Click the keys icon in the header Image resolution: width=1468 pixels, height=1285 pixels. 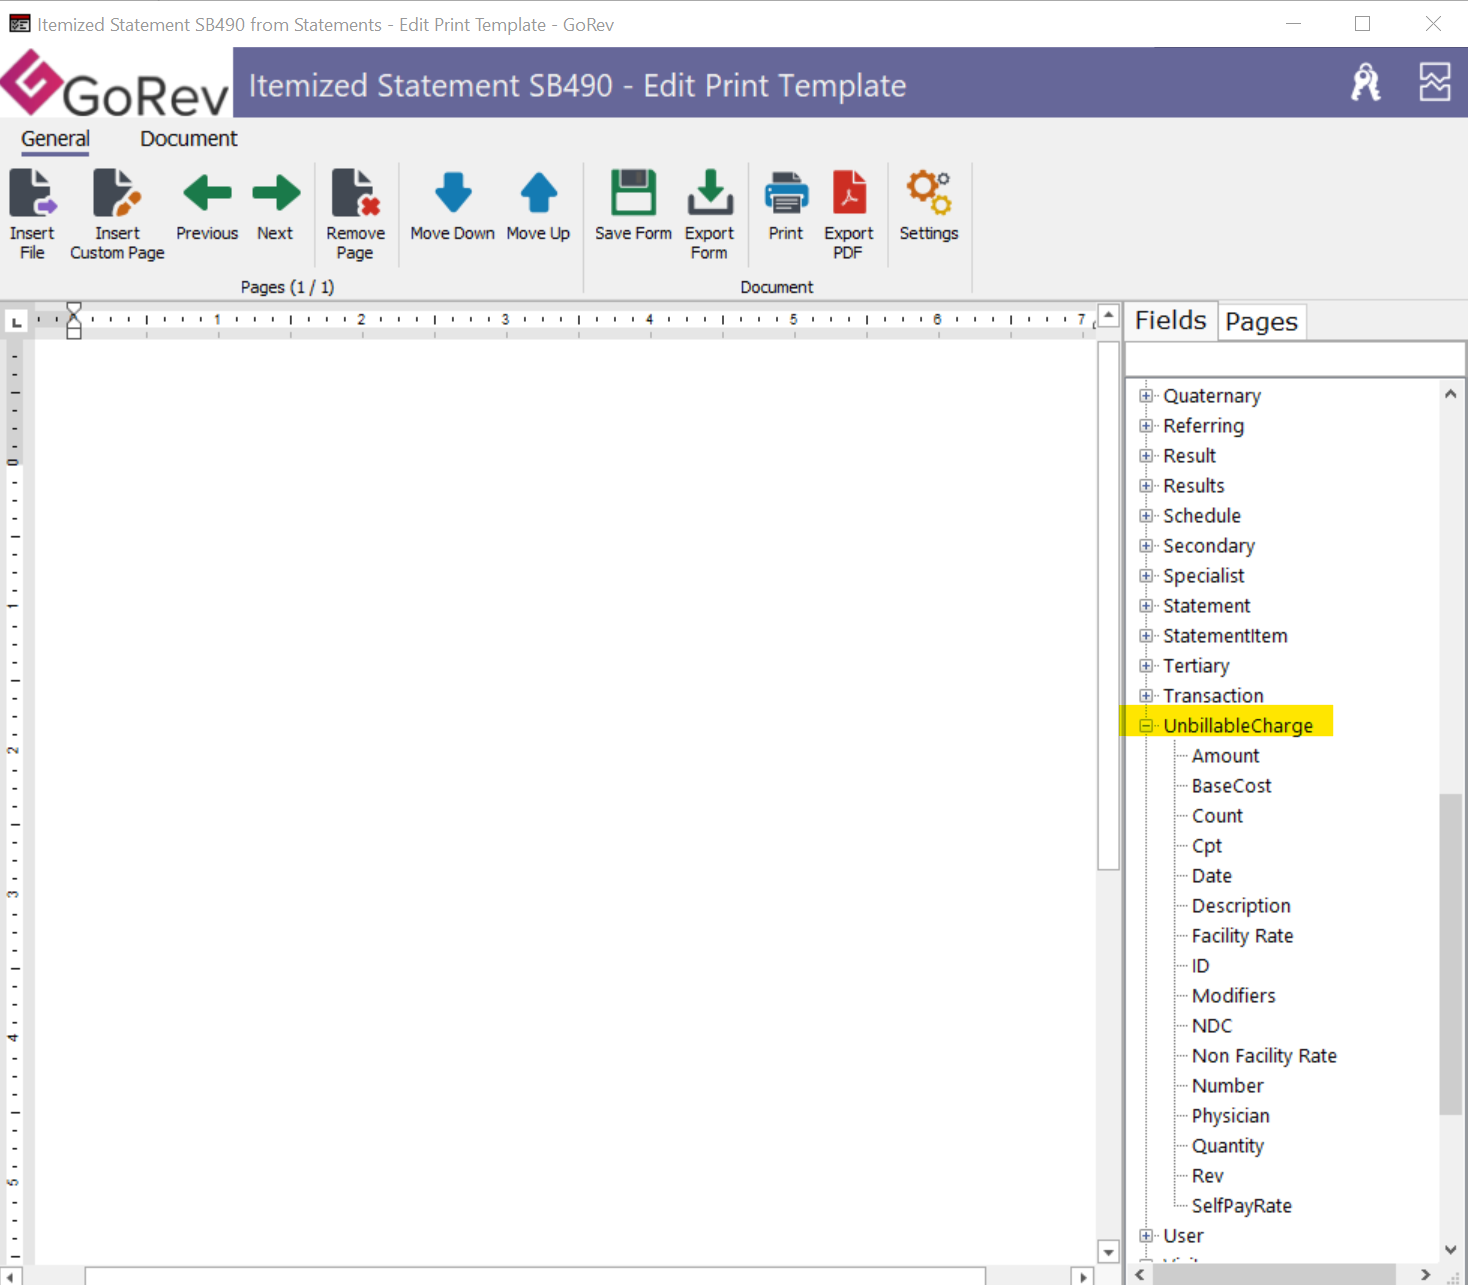(x=1365, y=82)
